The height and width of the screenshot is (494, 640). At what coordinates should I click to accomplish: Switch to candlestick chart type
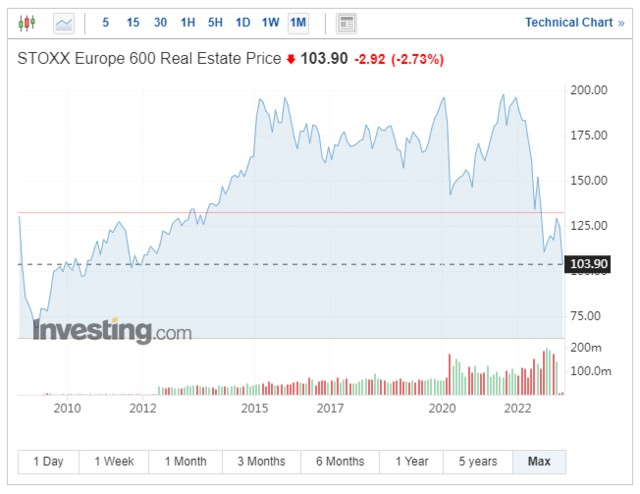pos(28,22)
